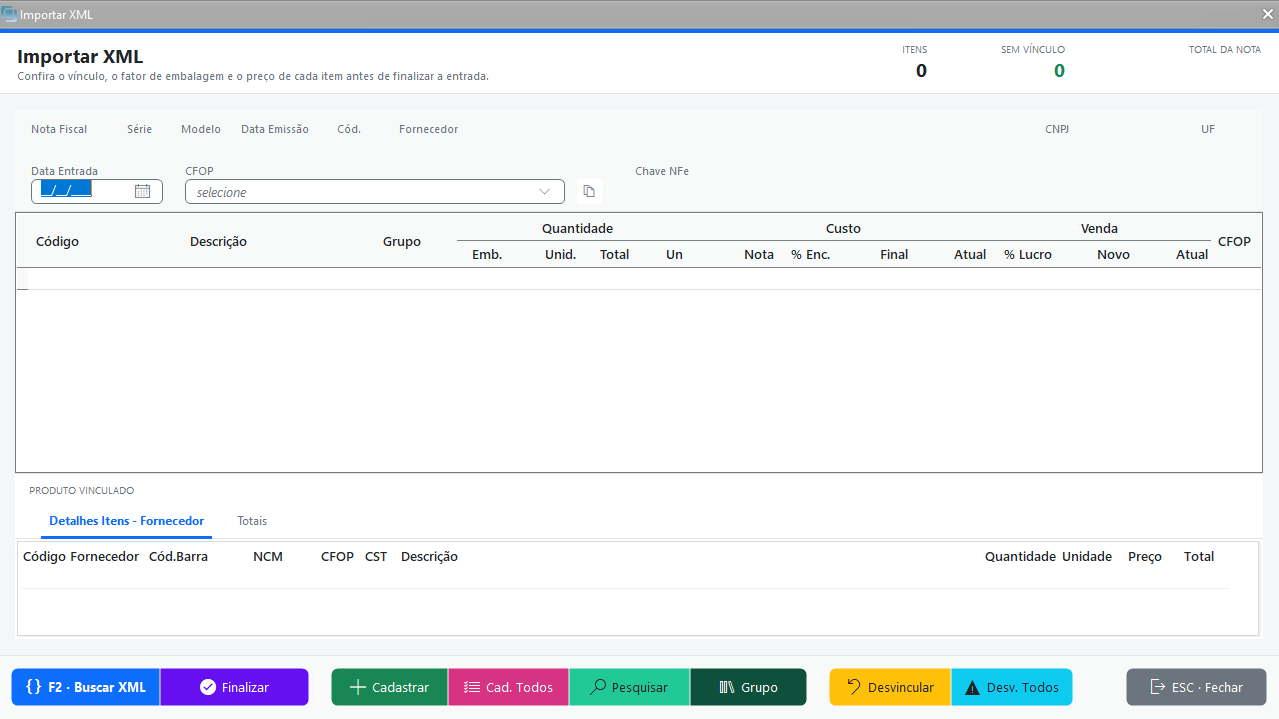Click the Grupo column header
This screenshot has height=719, width=1279.
coord(402,242)
